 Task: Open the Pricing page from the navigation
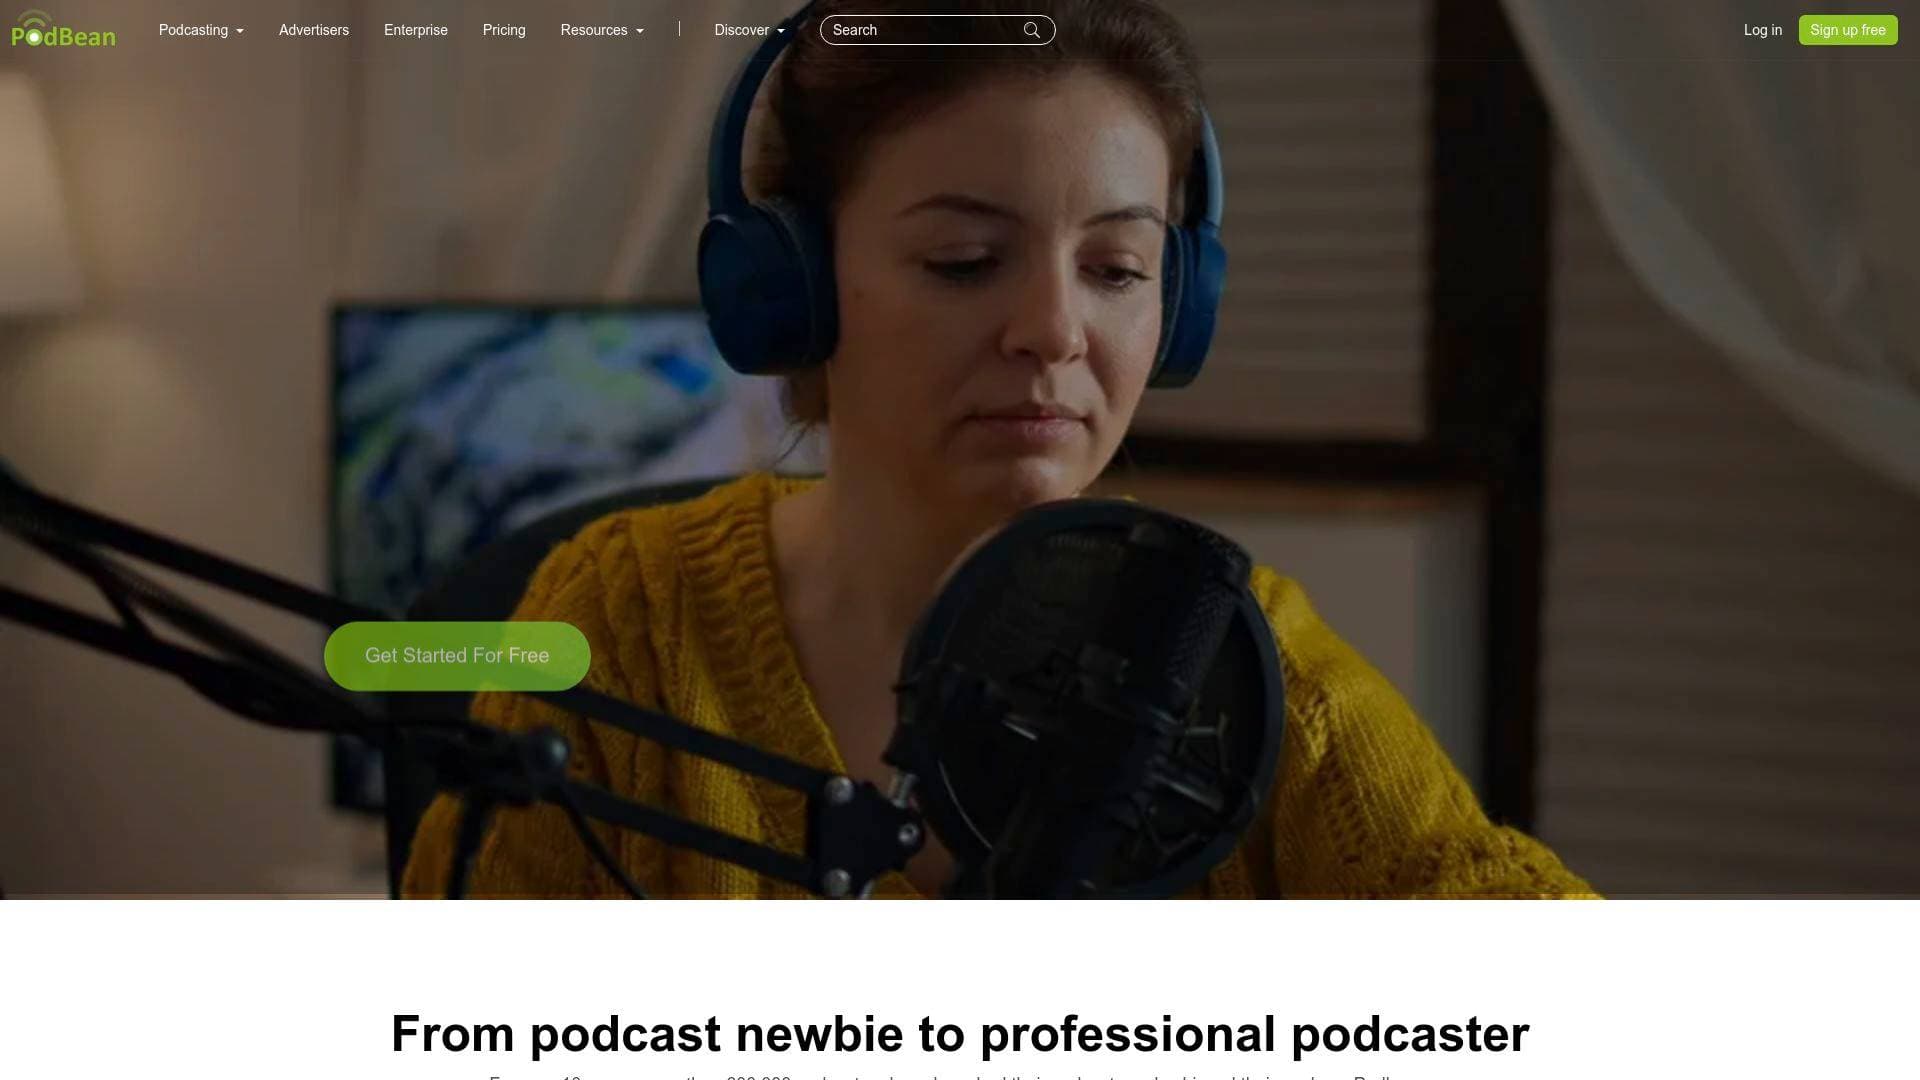tap(504, 30)
